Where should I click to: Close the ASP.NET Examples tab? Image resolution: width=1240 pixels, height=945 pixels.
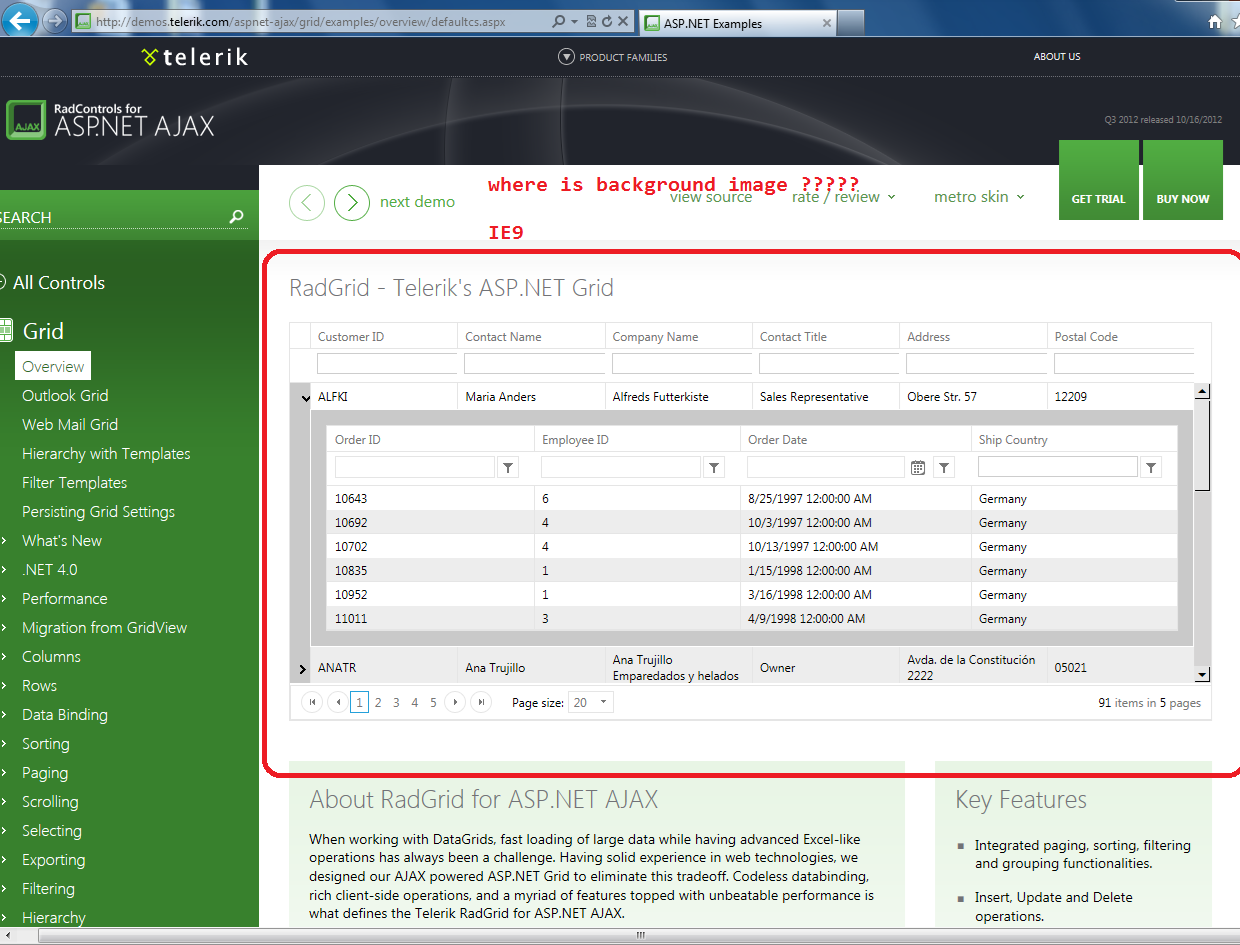828,23
